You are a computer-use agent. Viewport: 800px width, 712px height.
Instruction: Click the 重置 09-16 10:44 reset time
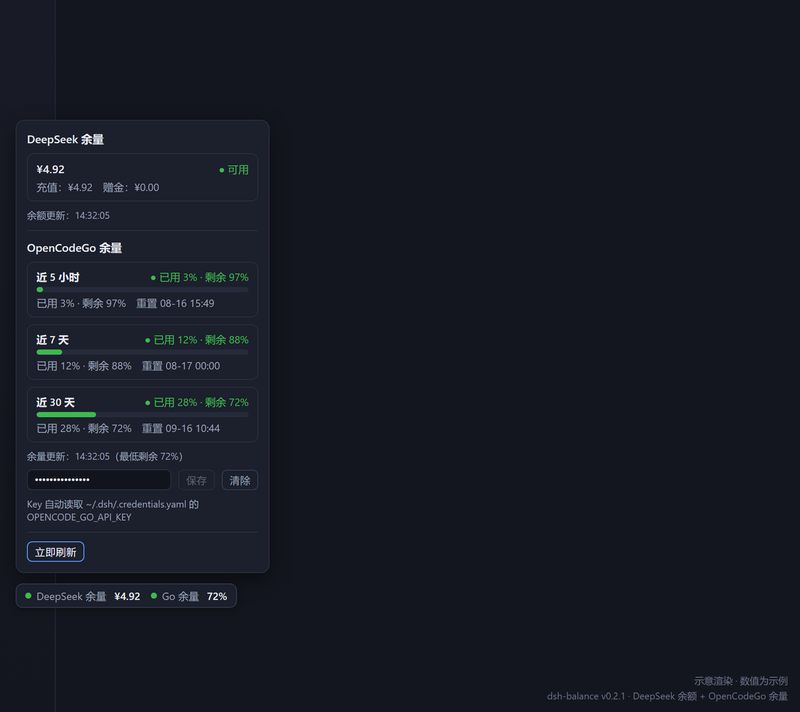181,429
